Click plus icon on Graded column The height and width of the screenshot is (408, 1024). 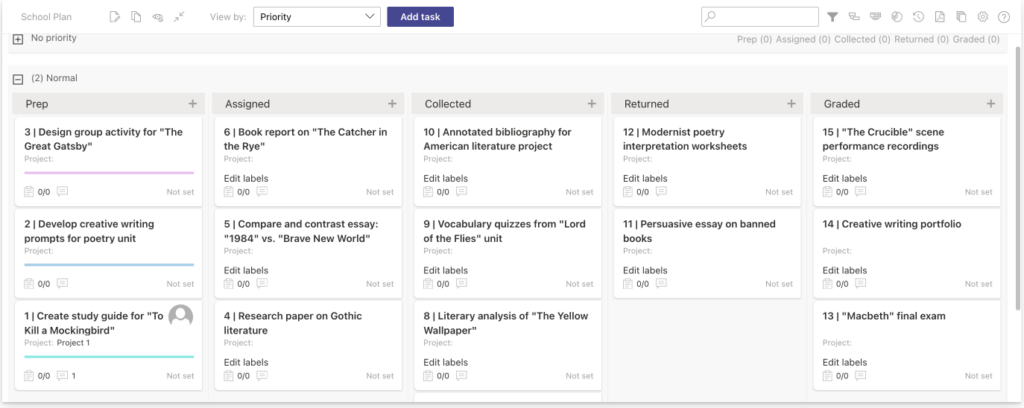[991, 103]
